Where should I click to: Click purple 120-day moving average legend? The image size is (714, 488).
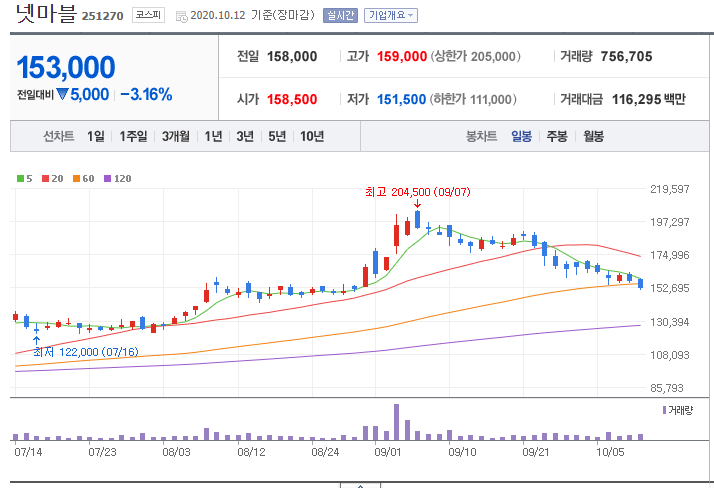click(117, 179)
